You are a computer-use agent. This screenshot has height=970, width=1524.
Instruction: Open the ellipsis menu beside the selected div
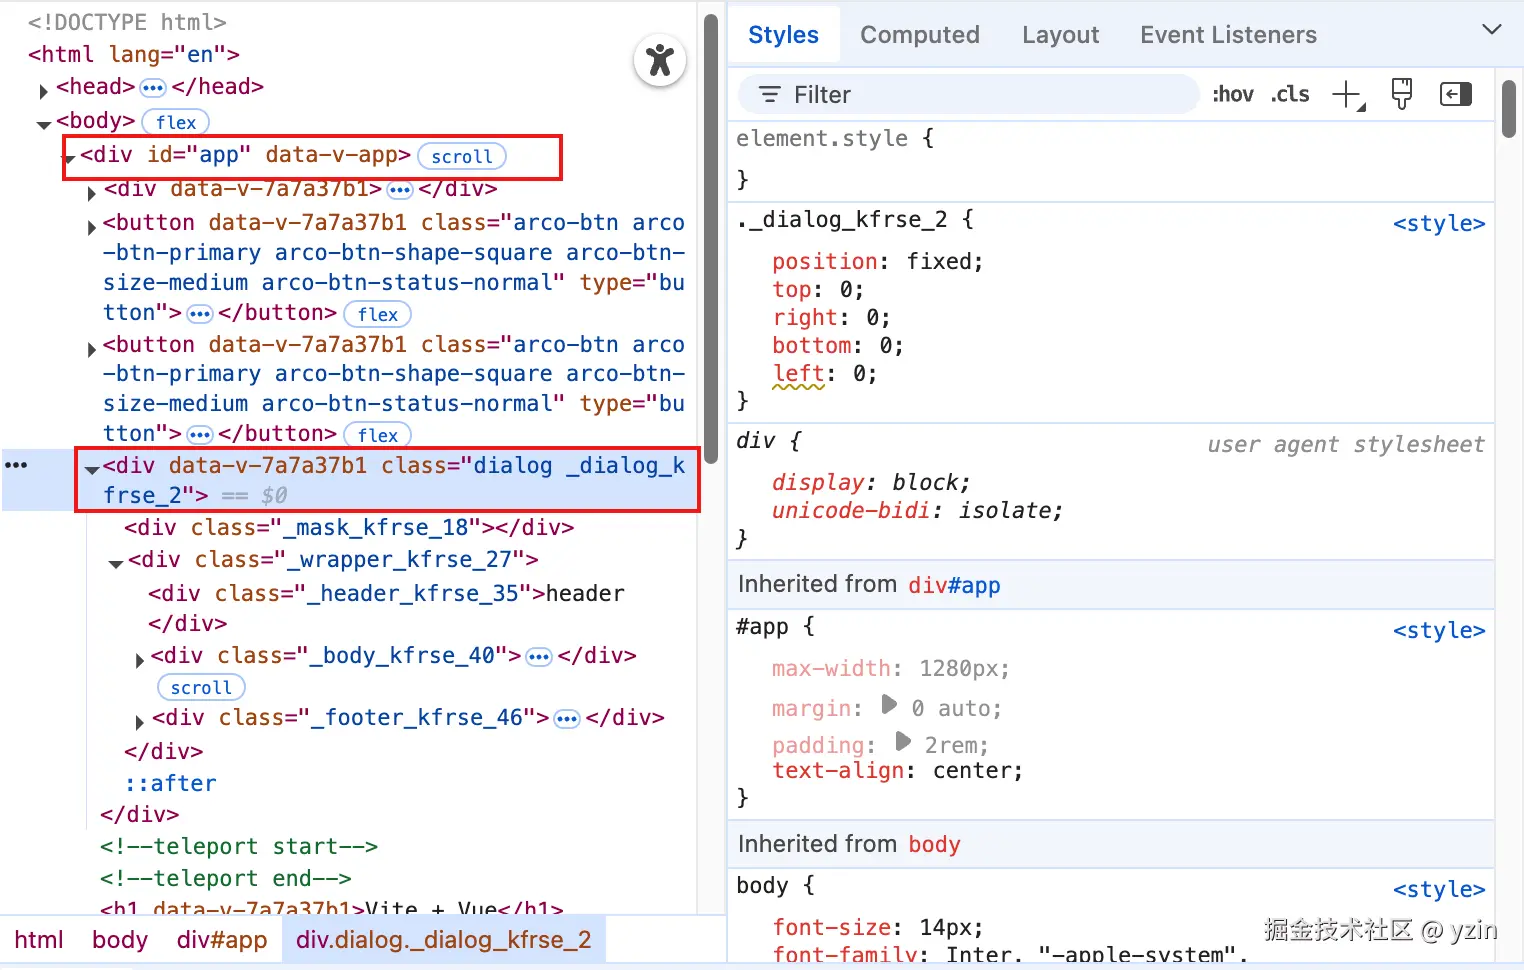click(x=16, y=465)
